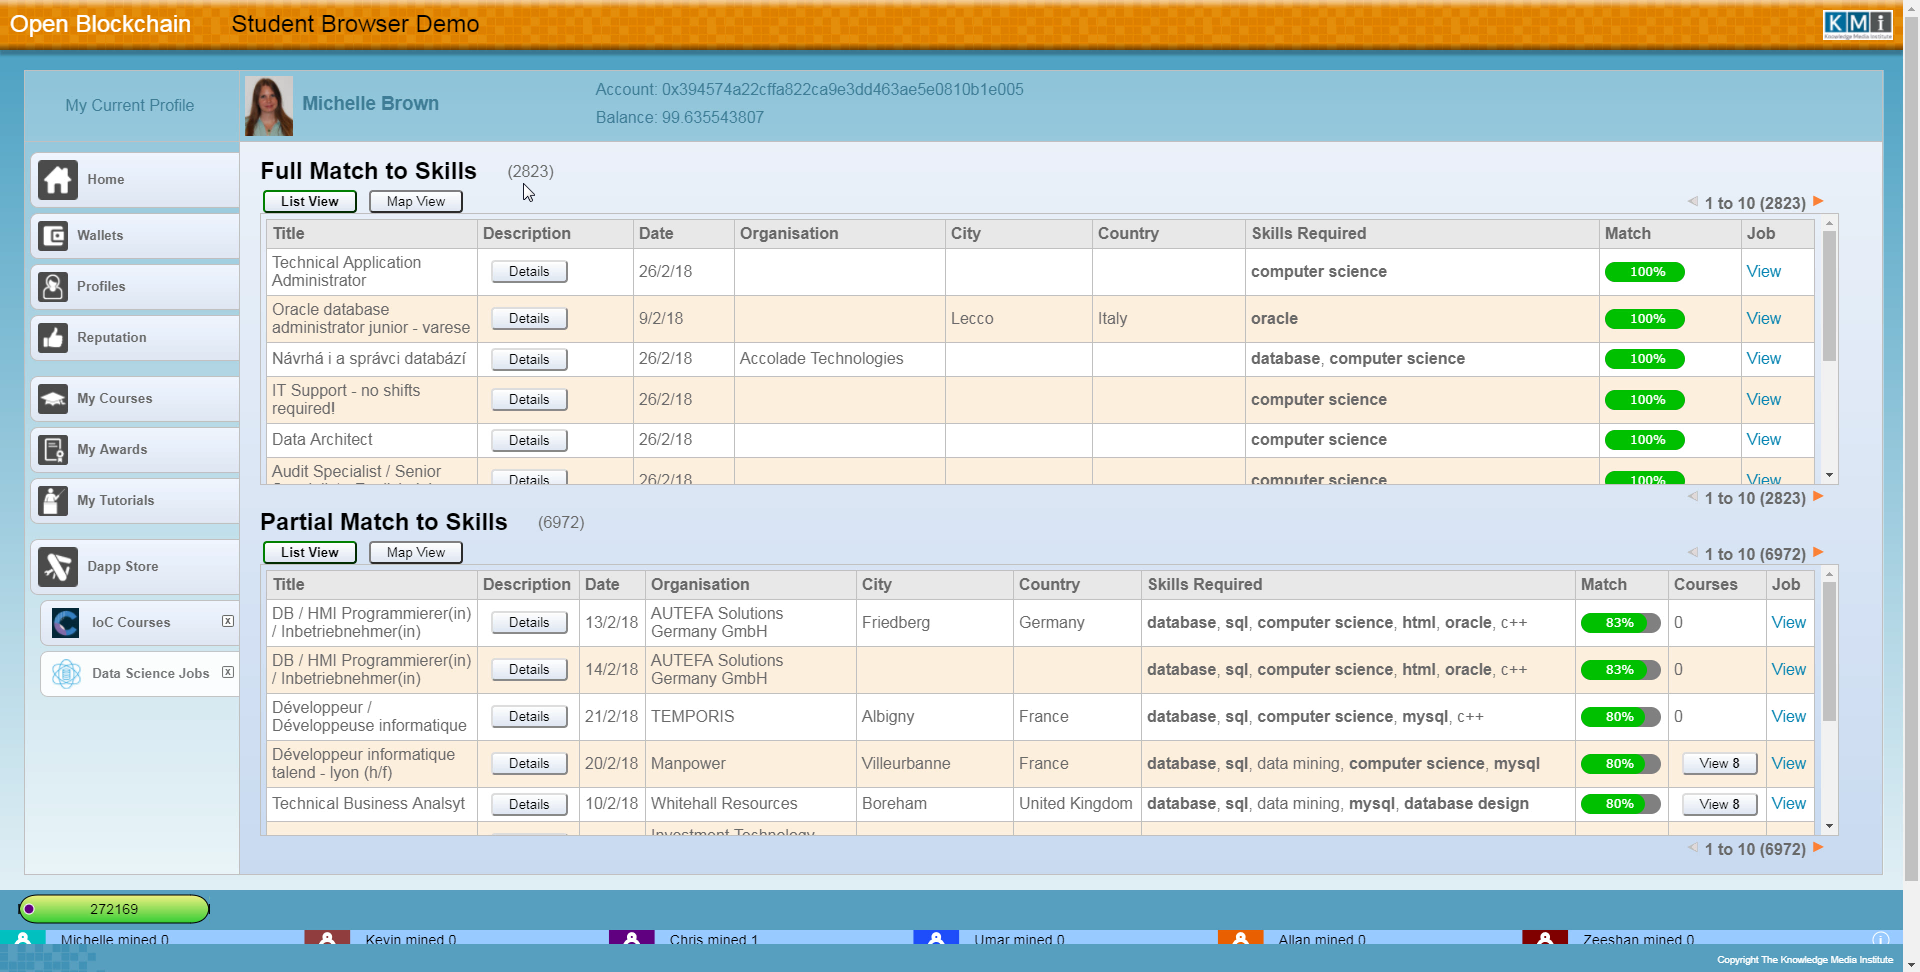
Task: Click the My Courses graduation cap icon
Action: point(53,399)
